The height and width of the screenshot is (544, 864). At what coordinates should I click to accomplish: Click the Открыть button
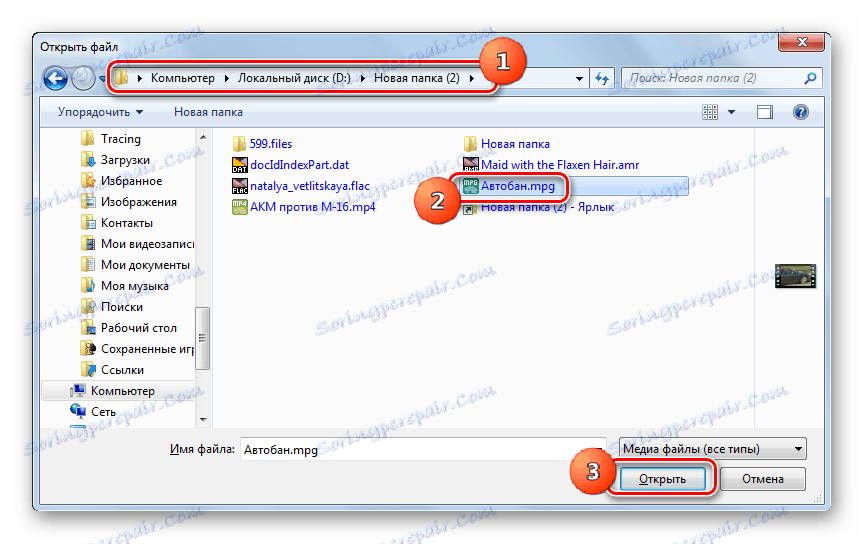[662, 479]
